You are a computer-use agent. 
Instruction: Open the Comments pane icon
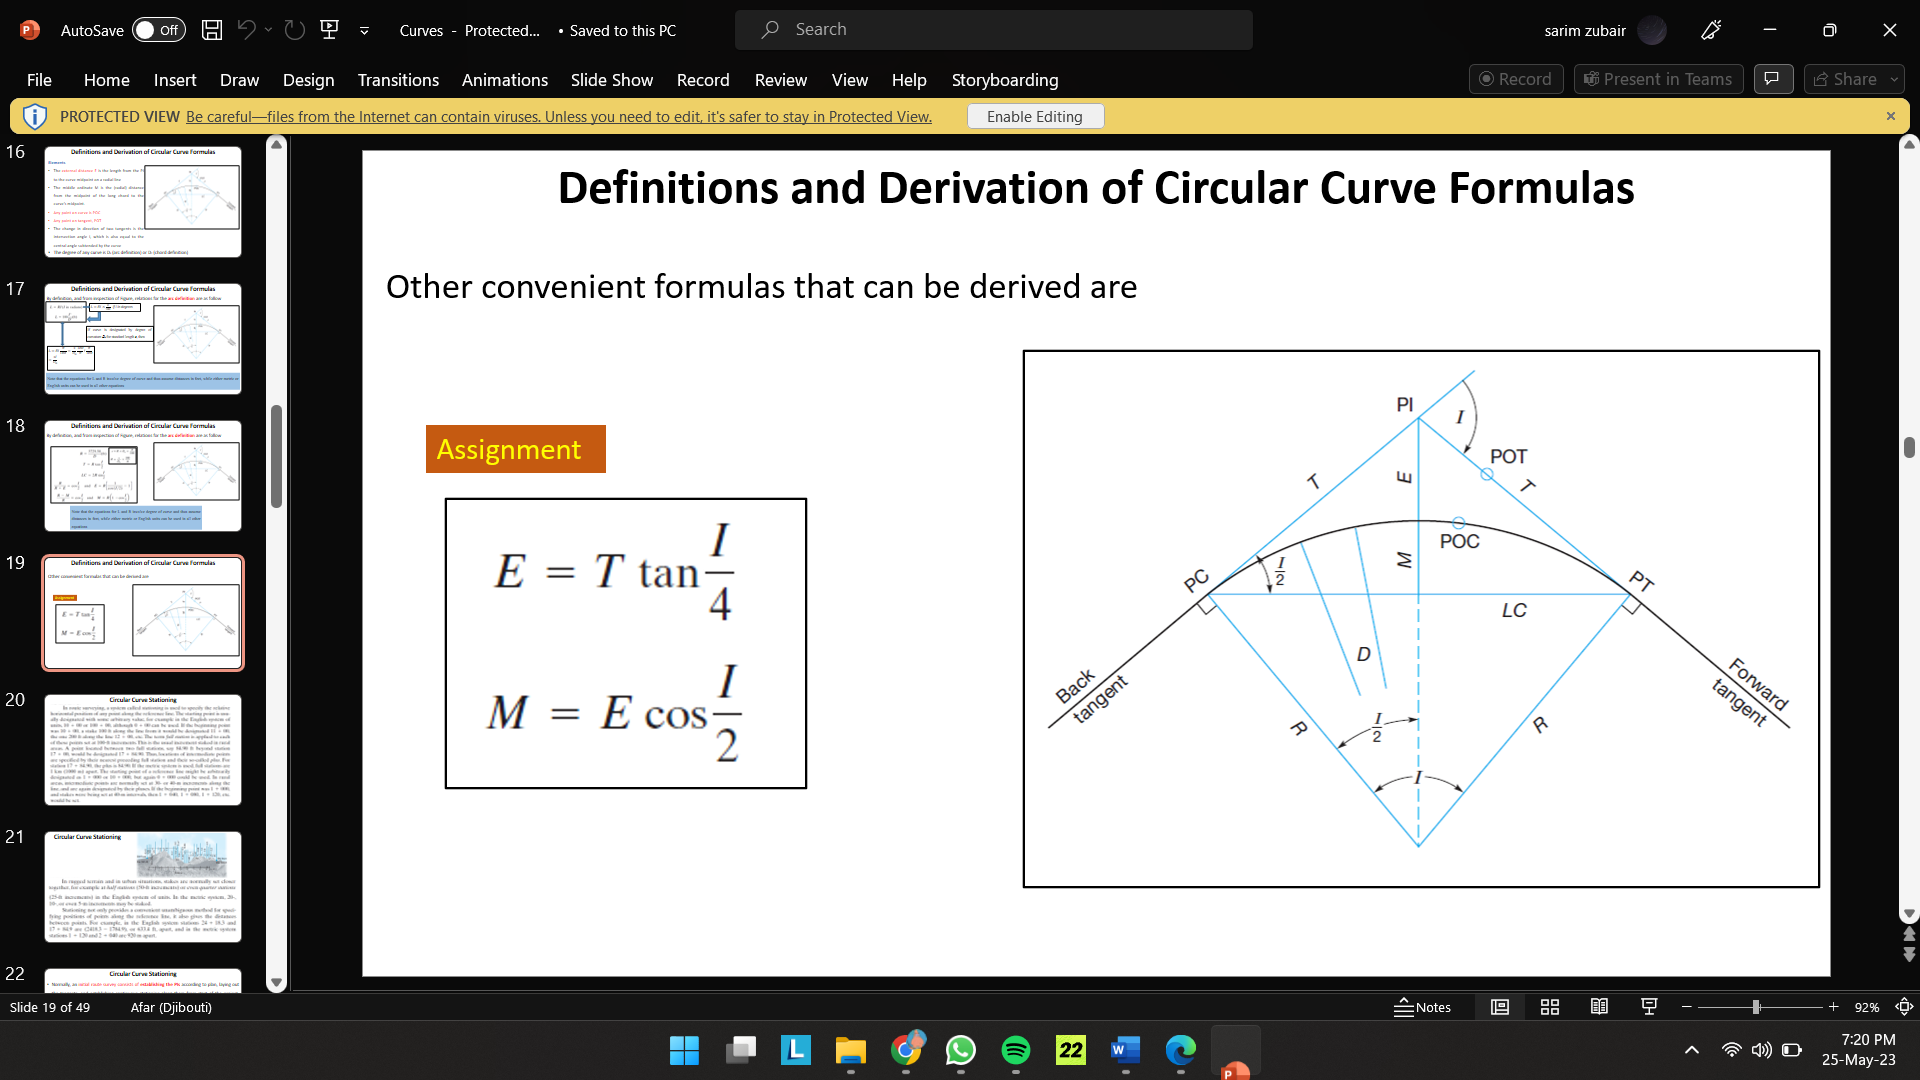1773,79
